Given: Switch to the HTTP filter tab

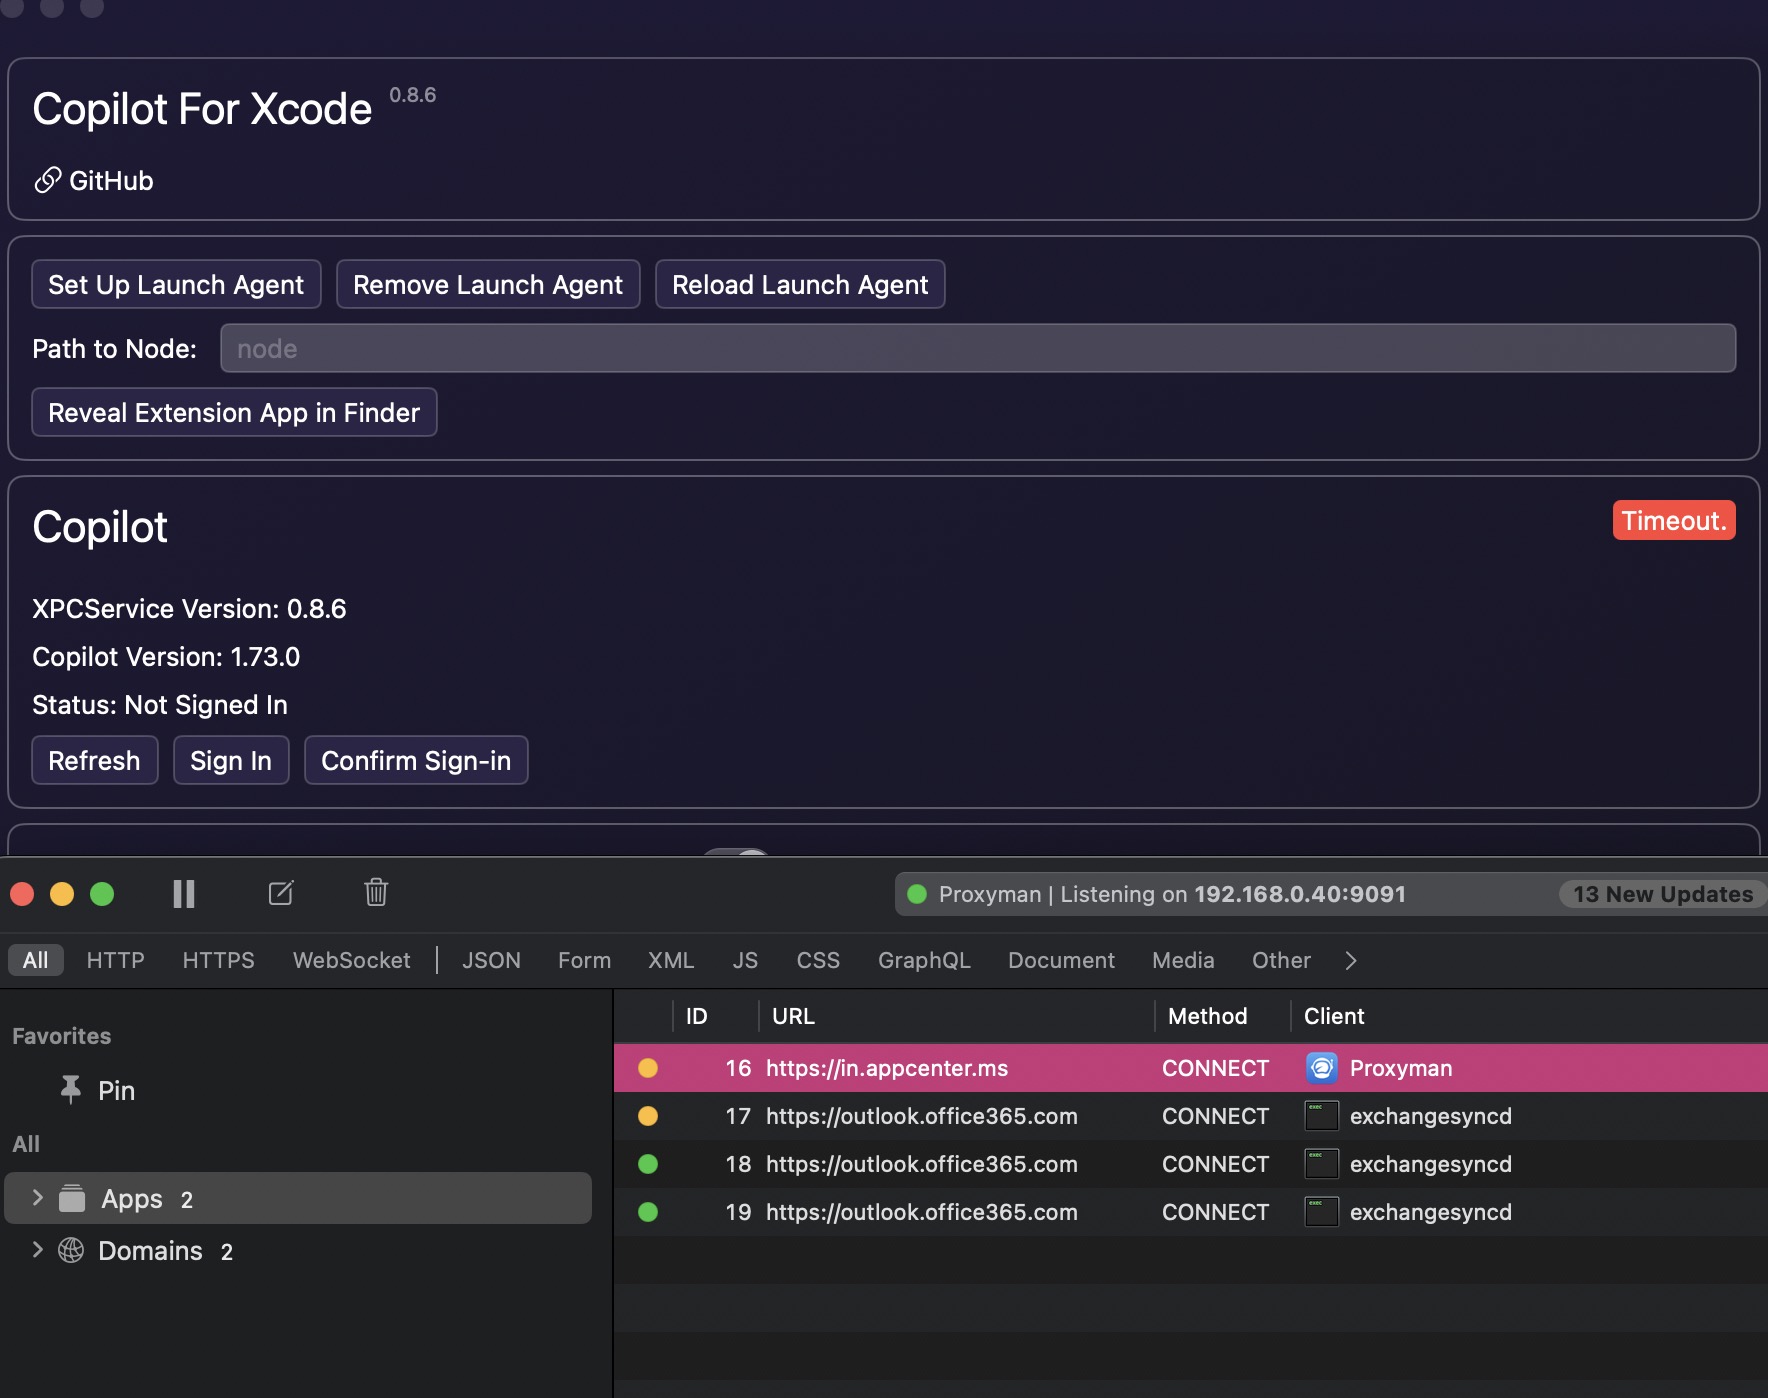Looking at the screenshot, I should click(116, 960).
